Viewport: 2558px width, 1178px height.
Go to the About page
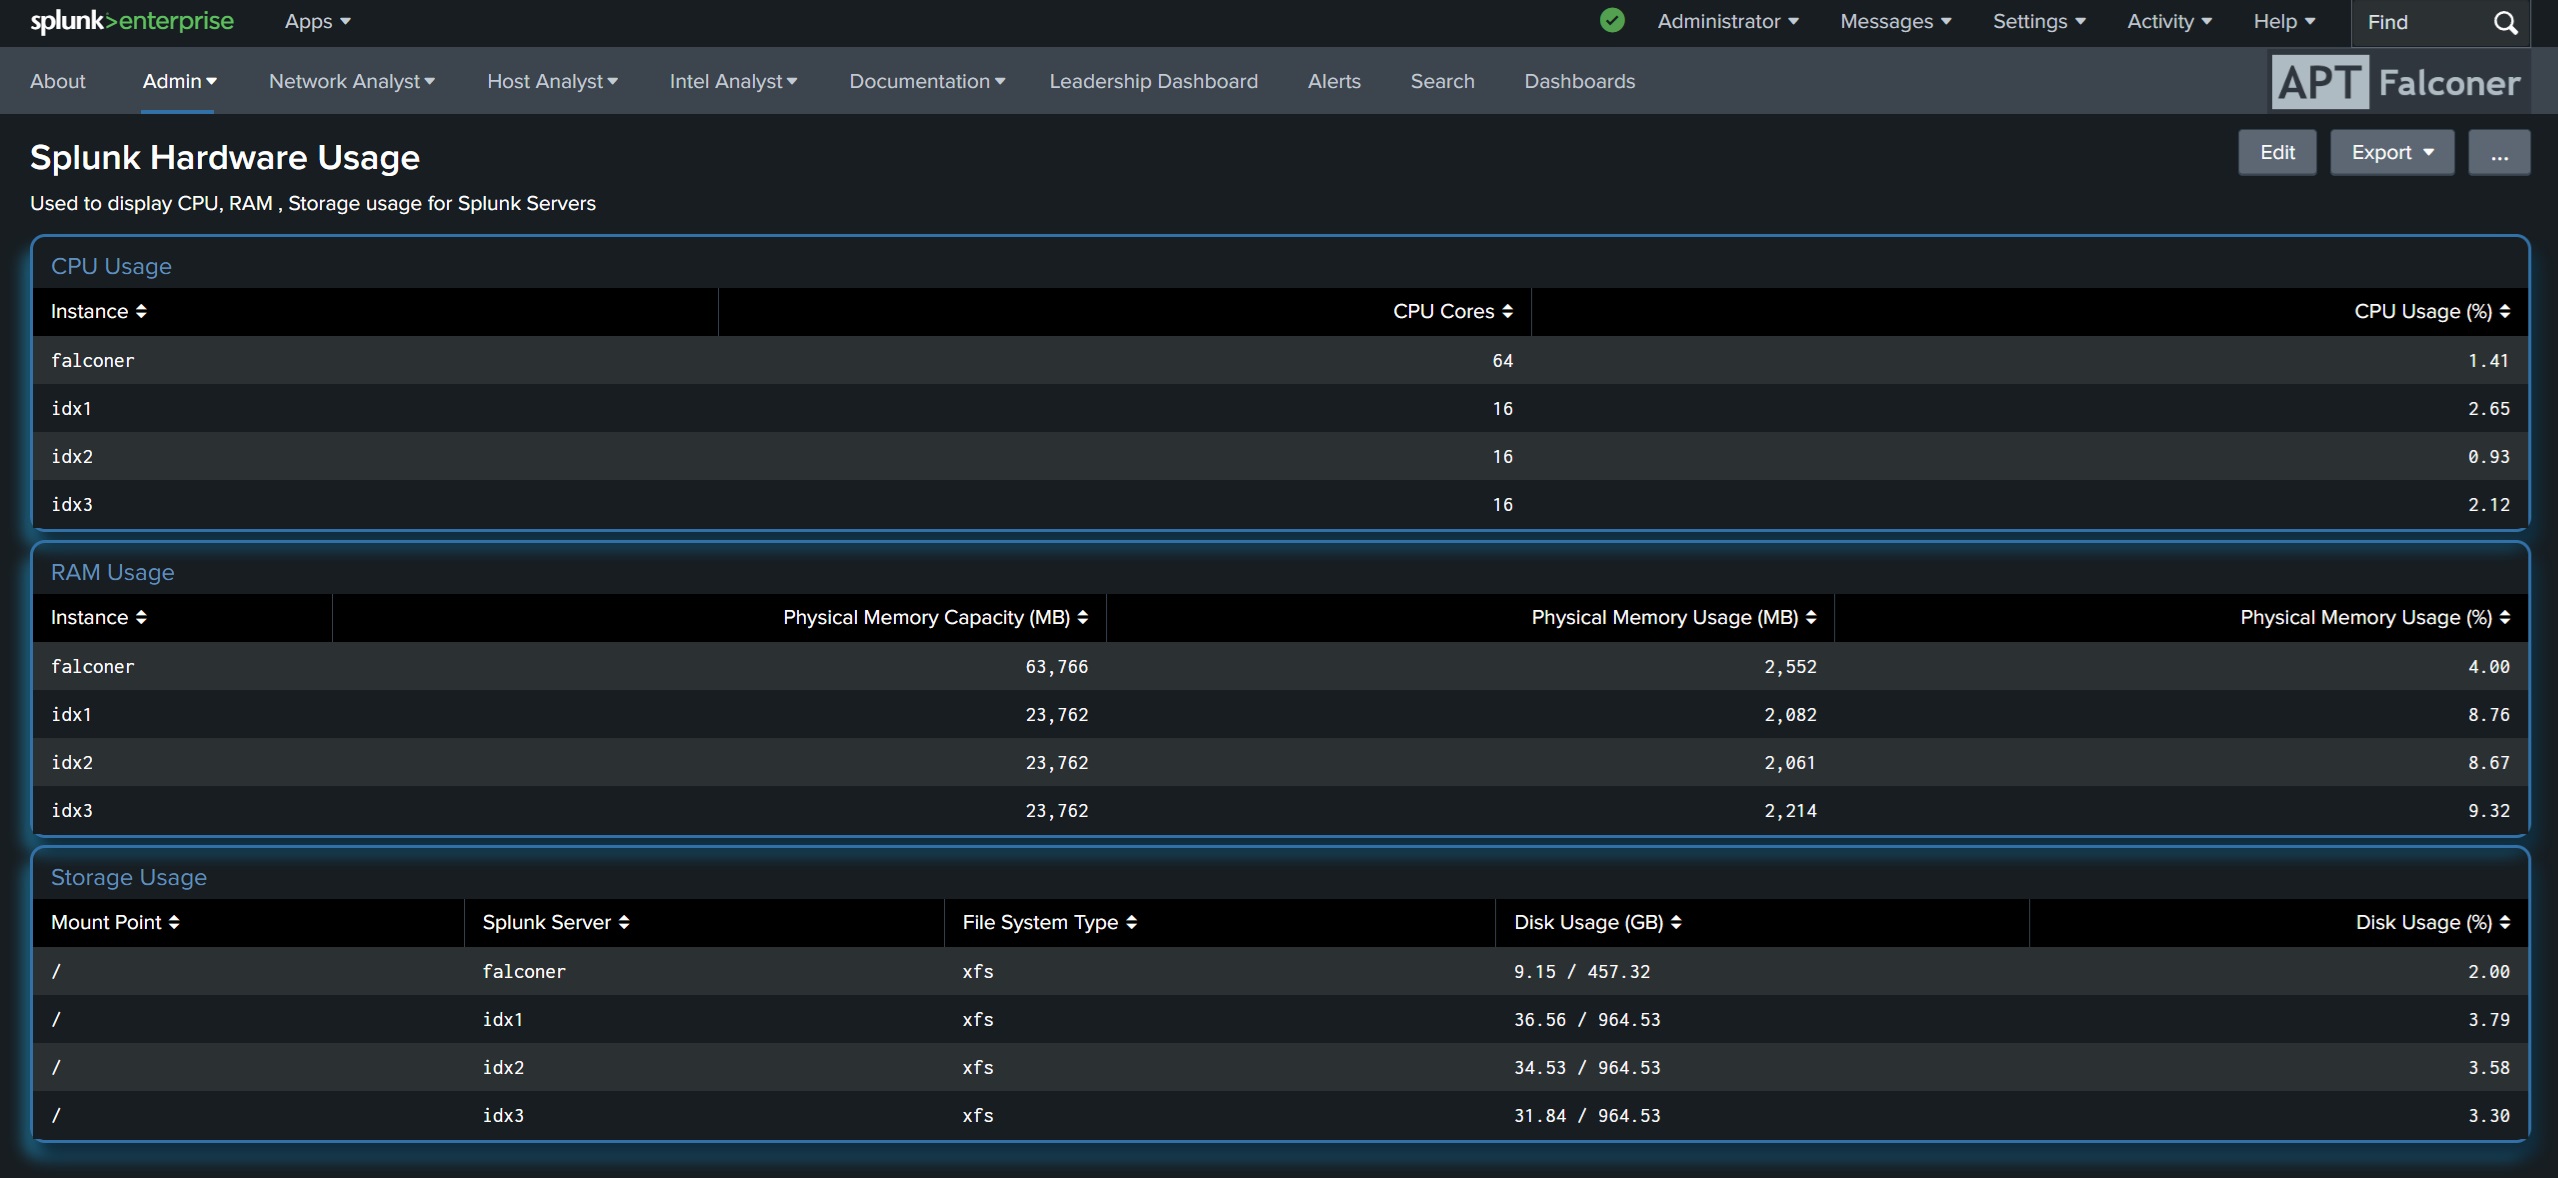coord(57,82)
